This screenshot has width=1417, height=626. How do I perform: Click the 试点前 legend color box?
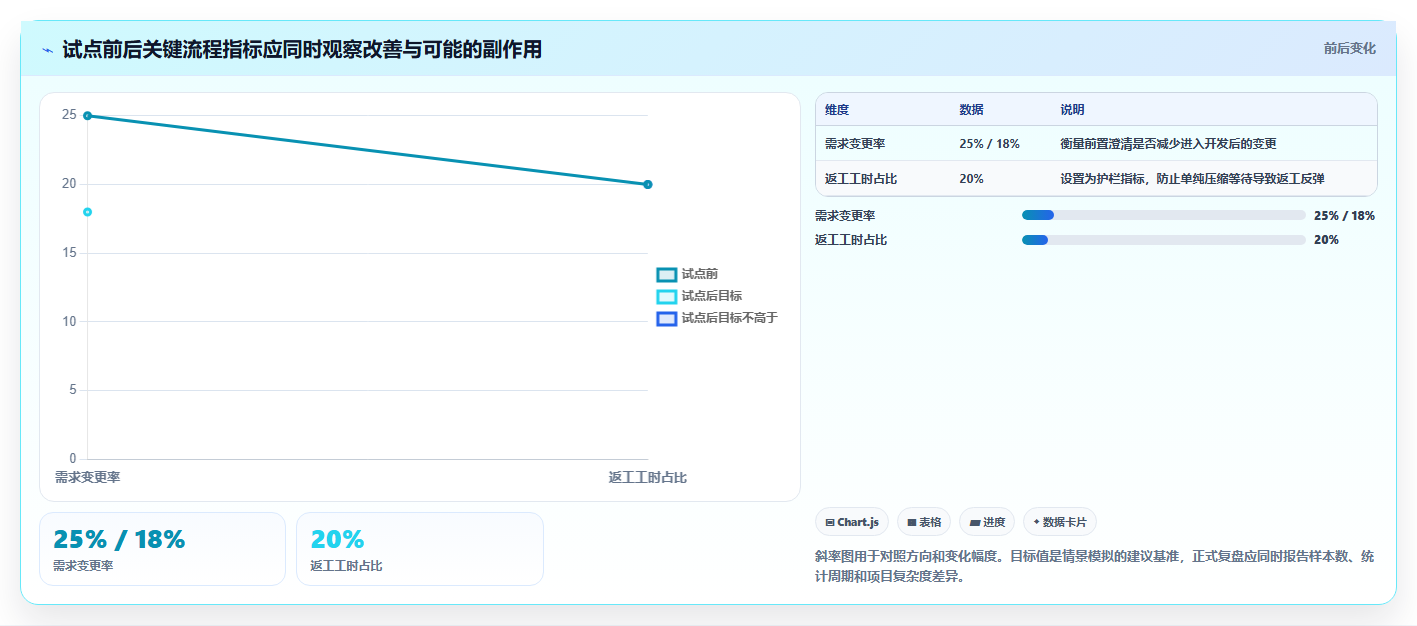coord(667,275)
